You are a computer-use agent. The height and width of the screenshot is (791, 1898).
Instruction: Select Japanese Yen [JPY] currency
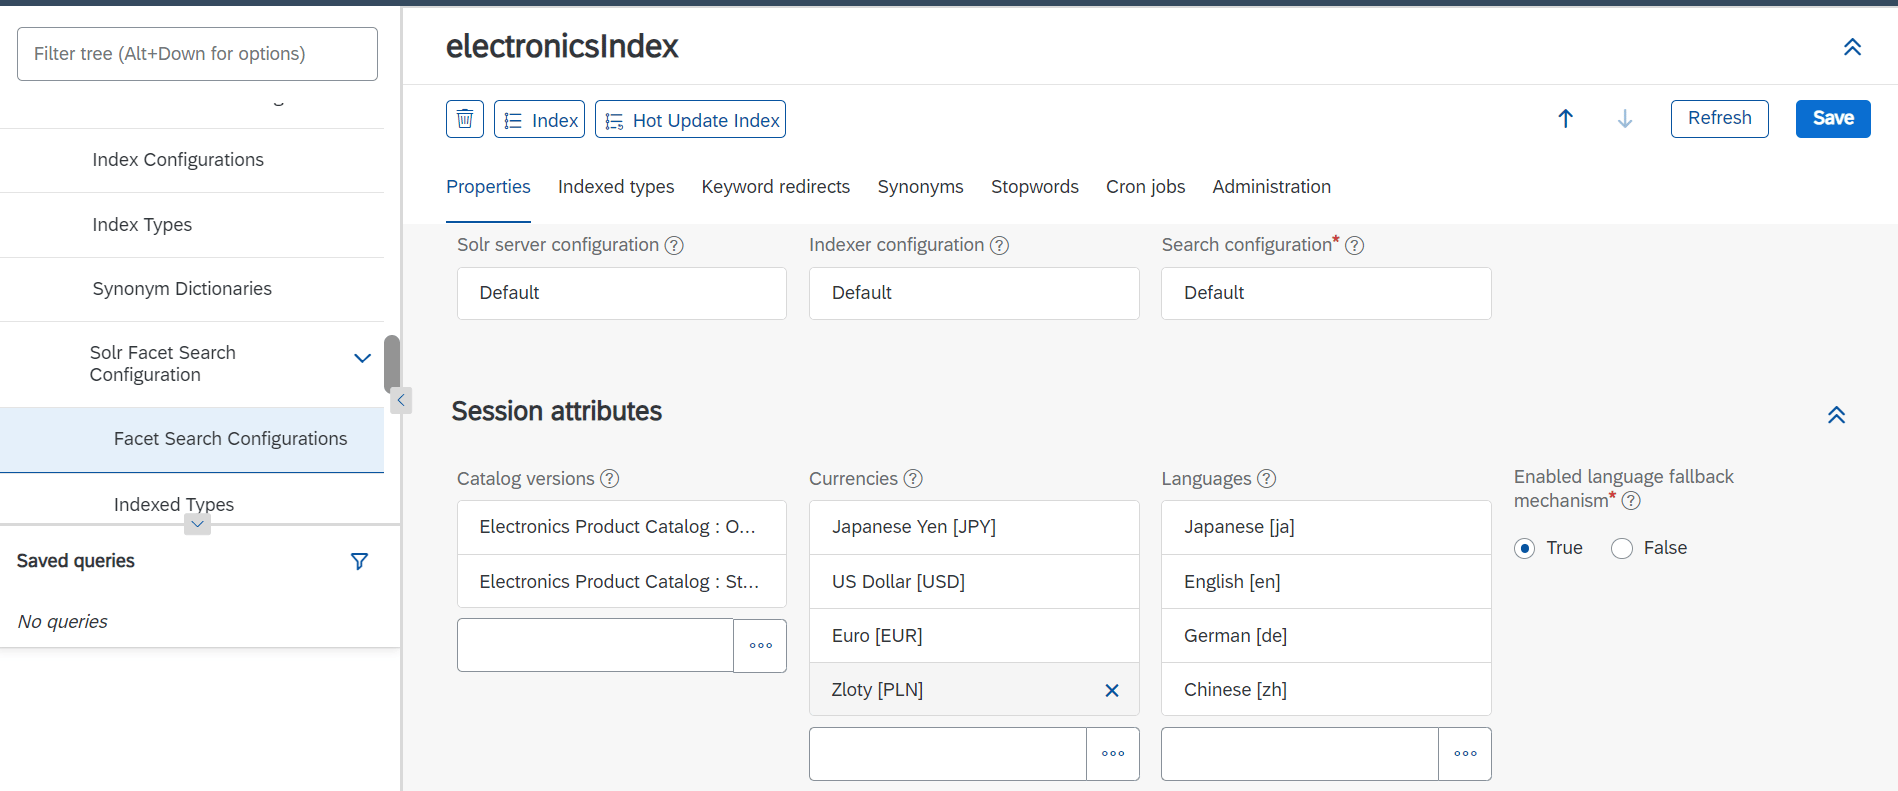(x=974, y=527)
